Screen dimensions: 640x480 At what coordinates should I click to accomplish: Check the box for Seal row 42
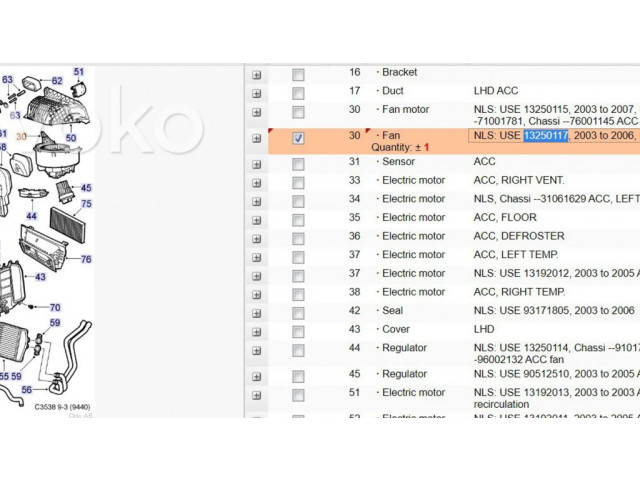(298, 312)
